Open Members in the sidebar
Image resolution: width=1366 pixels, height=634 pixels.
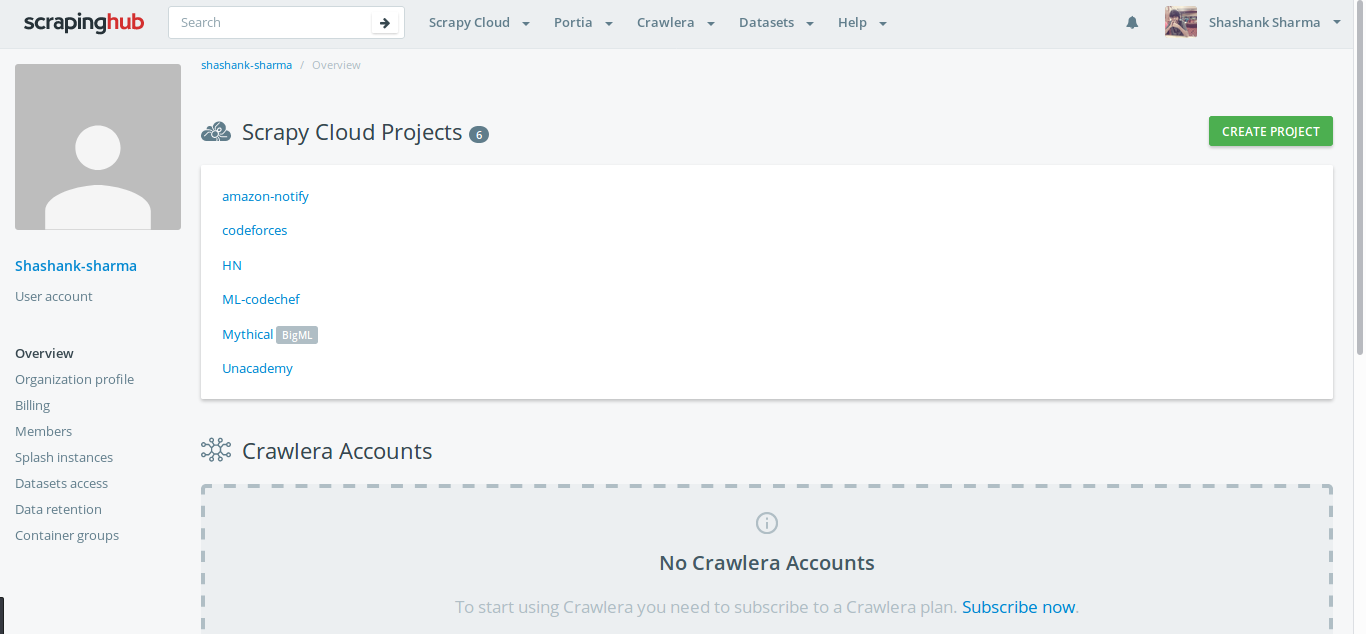point(43,431)
